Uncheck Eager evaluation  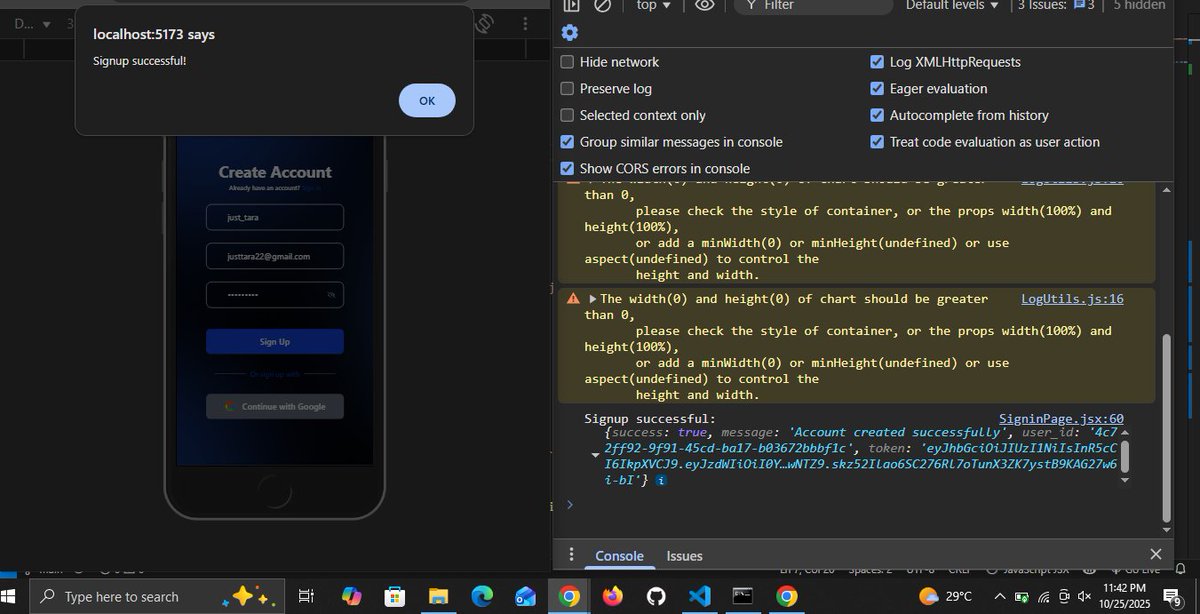pyautogui.click(x=877, y=89)
